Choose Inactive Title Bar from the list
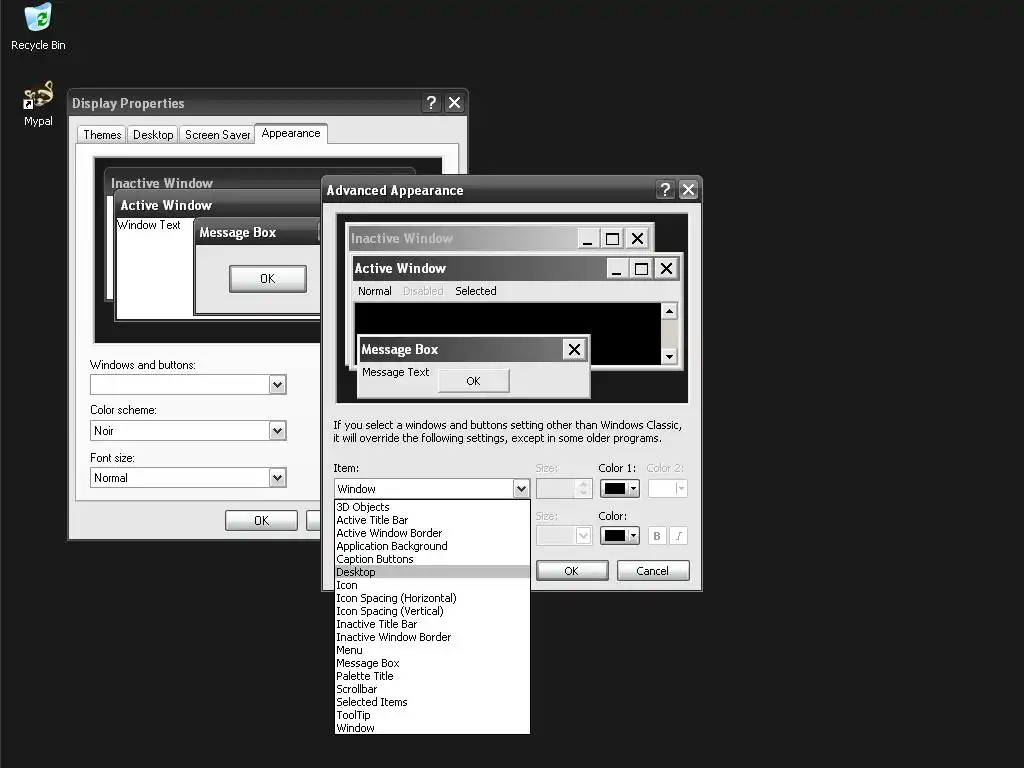This screenshot has width=1024, height=768. (432, 624)
